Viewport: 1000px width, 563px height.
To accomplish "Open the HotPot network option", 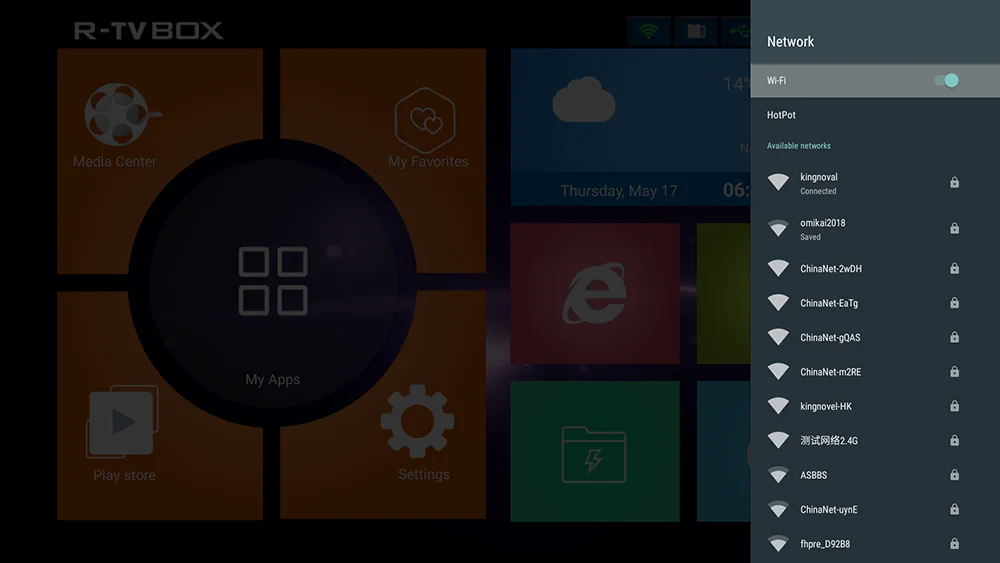I will 875,115.
